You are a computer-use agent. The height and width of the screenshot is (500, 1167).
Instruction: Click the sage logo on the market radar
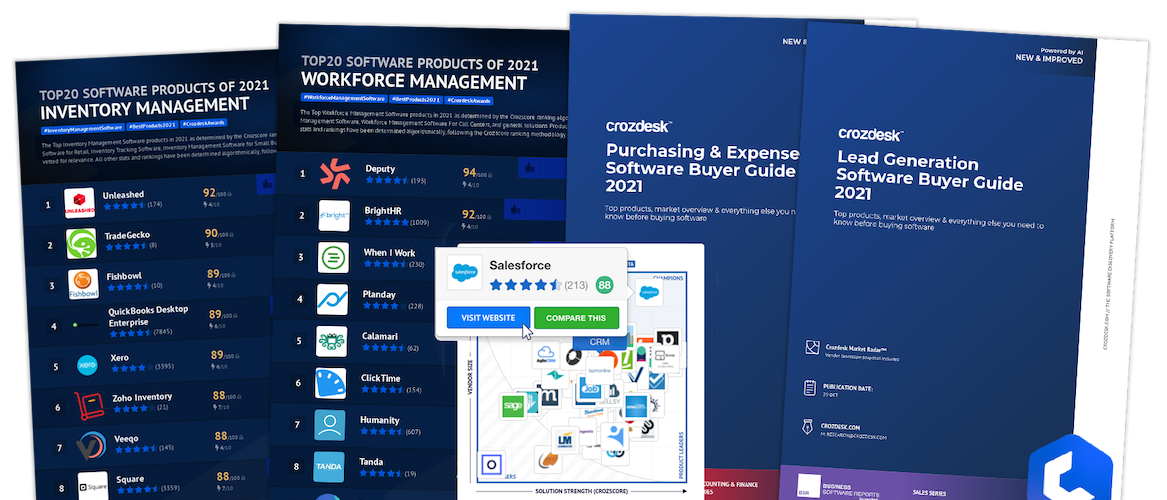(x=513, y=406)
